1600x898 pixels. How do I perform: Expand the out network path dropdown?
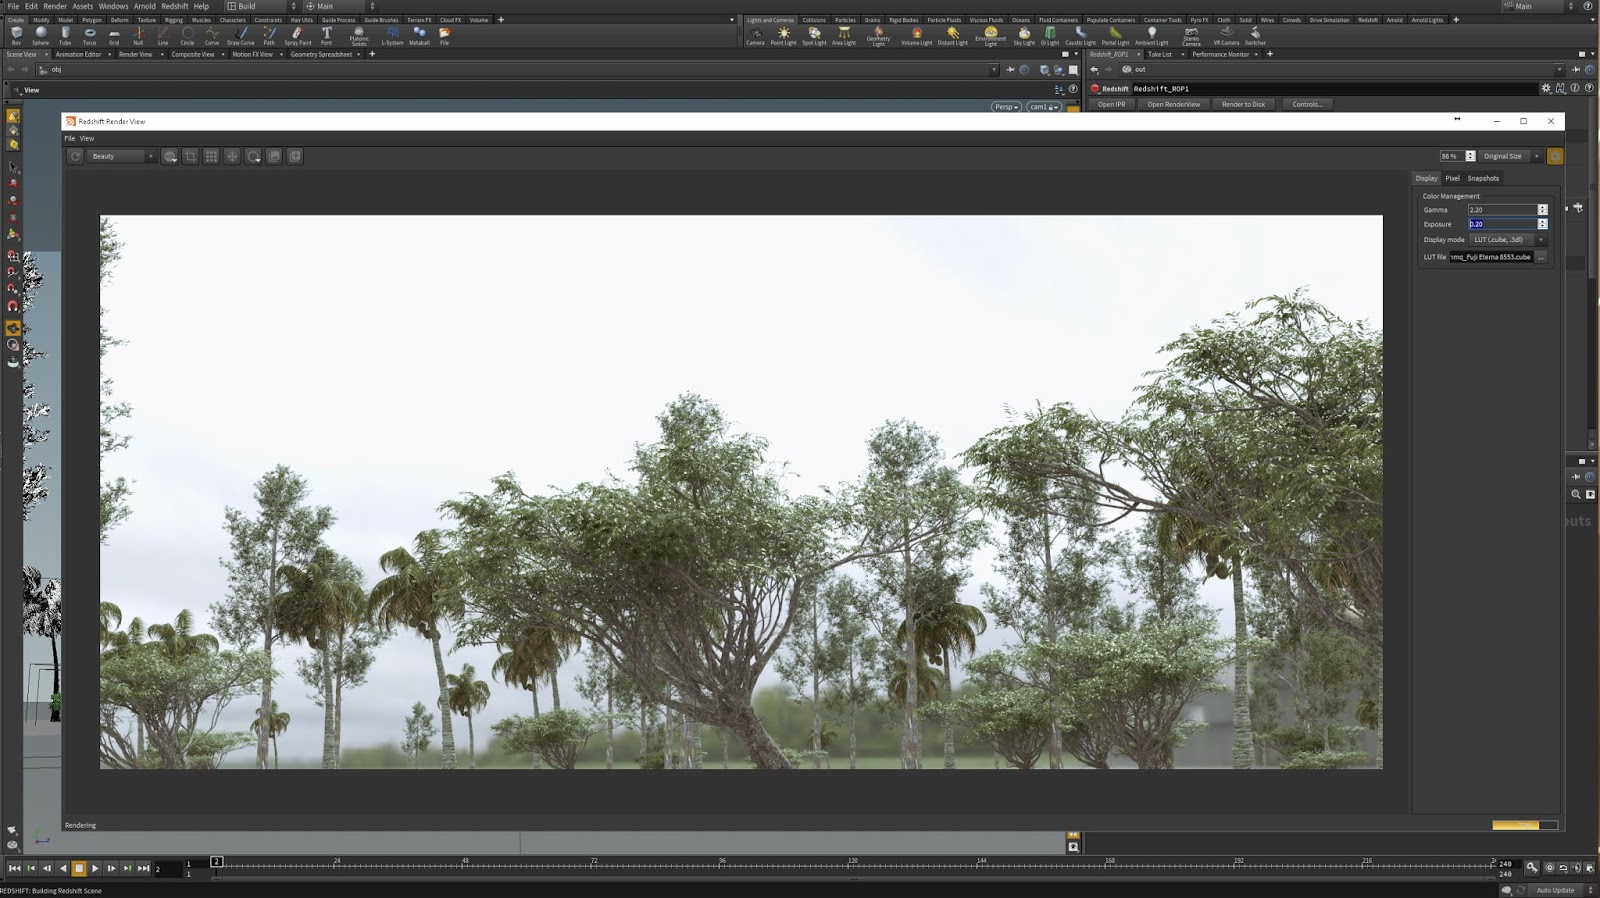coord(1559,70)
